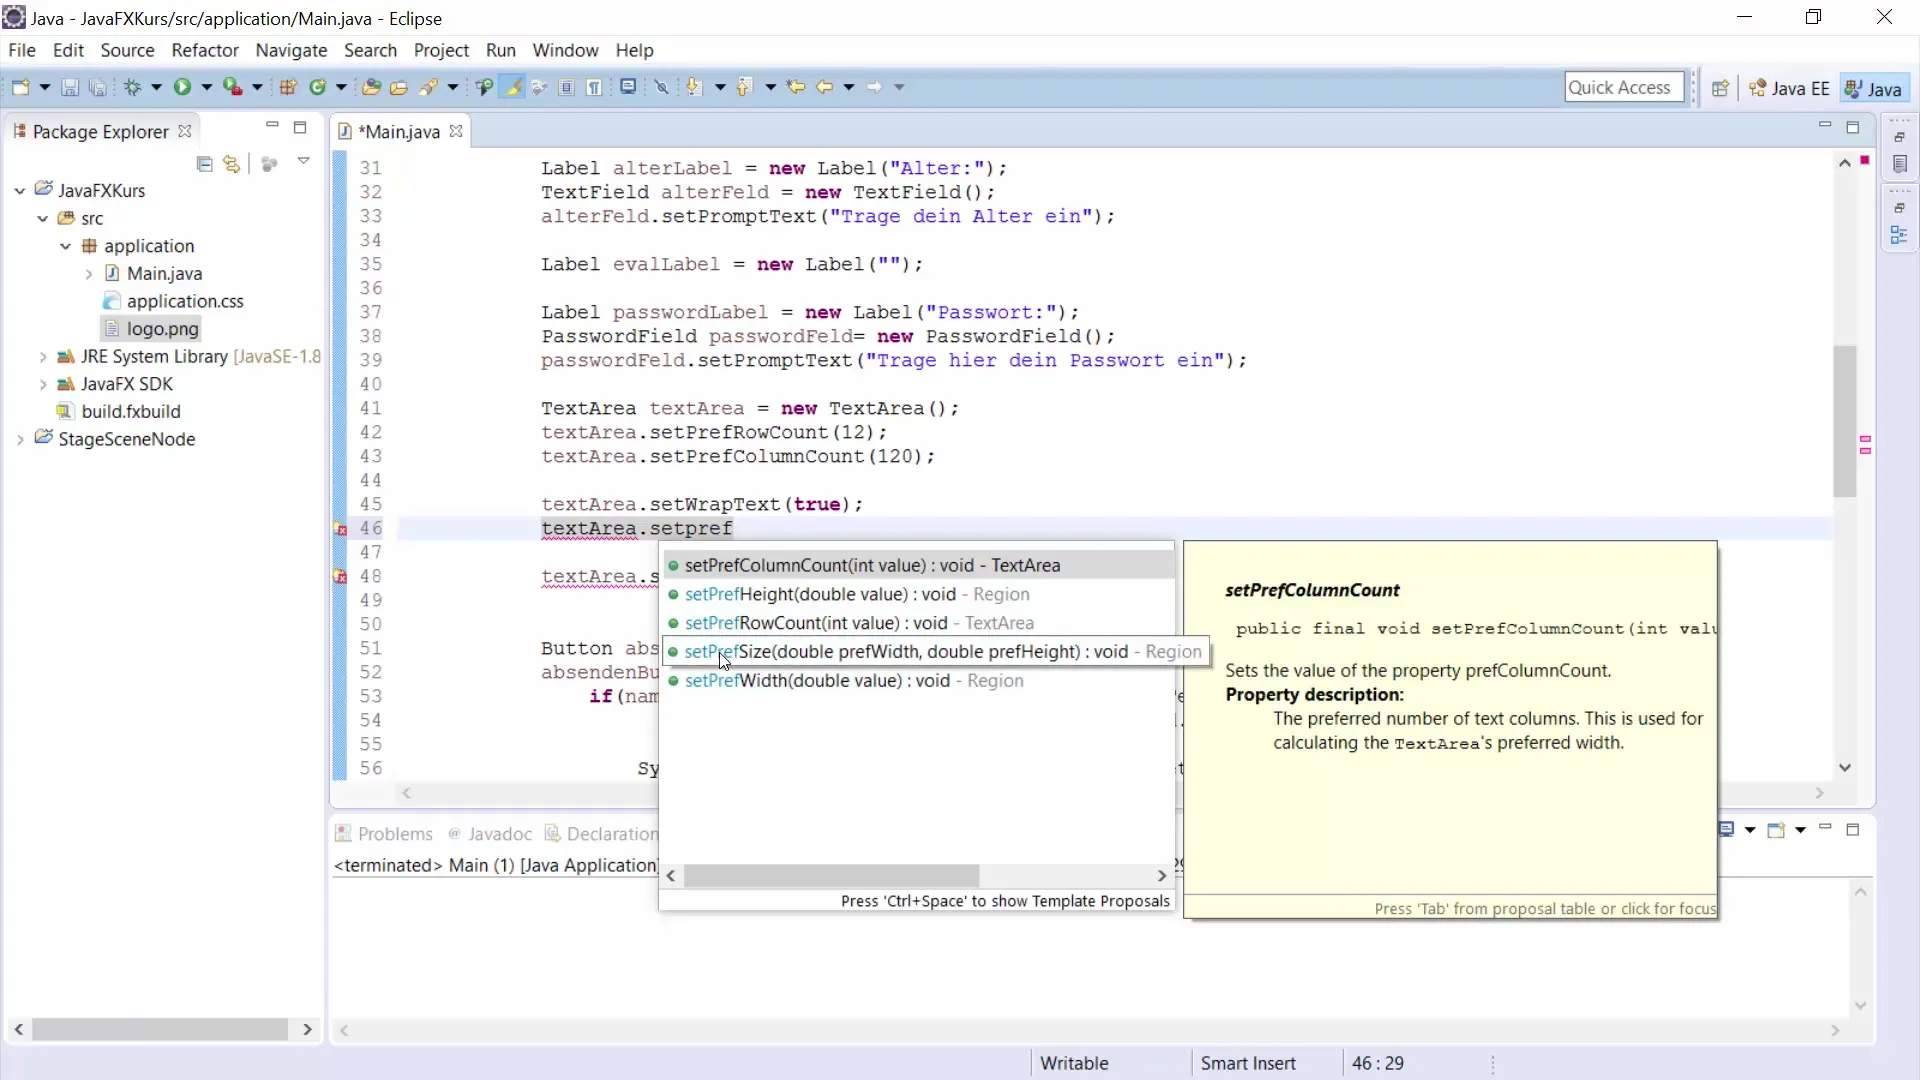The width and height of the screenshot is (1920, 1080).
Task: Click the editor vertical scrollbar thumb
Action: click(x=1845, y=420)
